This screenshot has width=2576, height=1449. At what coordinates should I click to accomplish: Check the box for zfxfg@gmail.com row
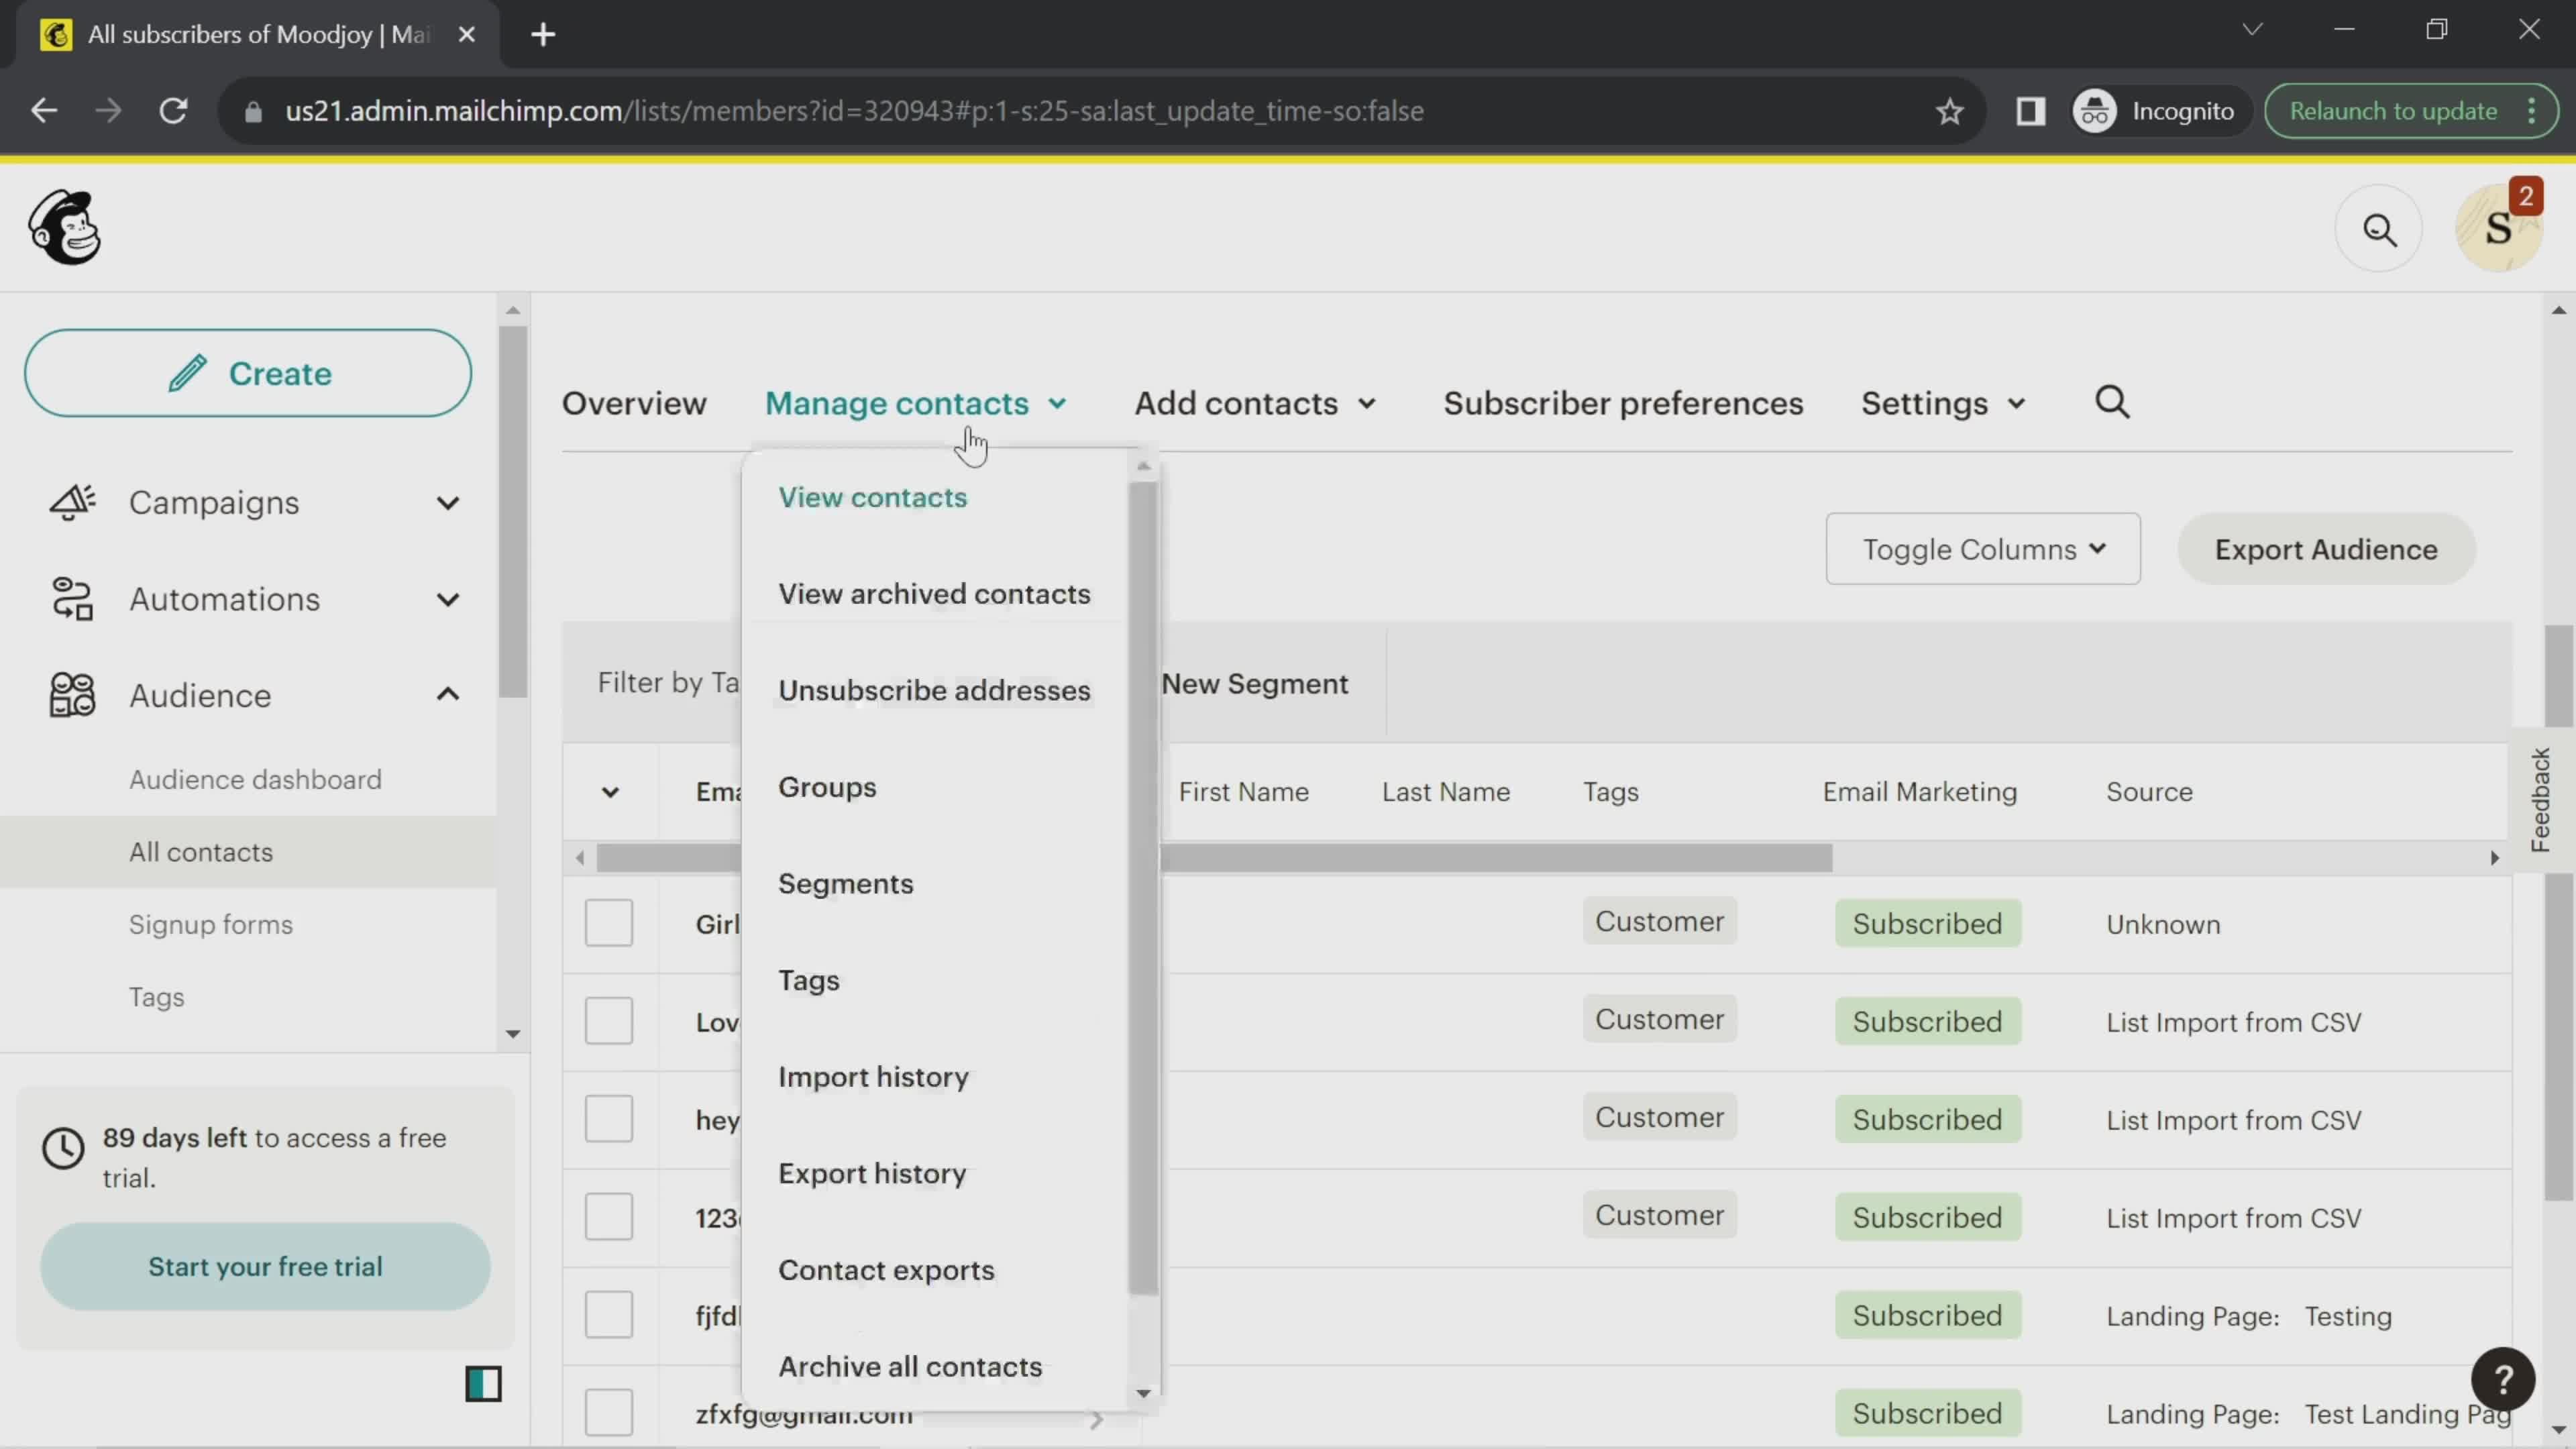[608, 1412]
